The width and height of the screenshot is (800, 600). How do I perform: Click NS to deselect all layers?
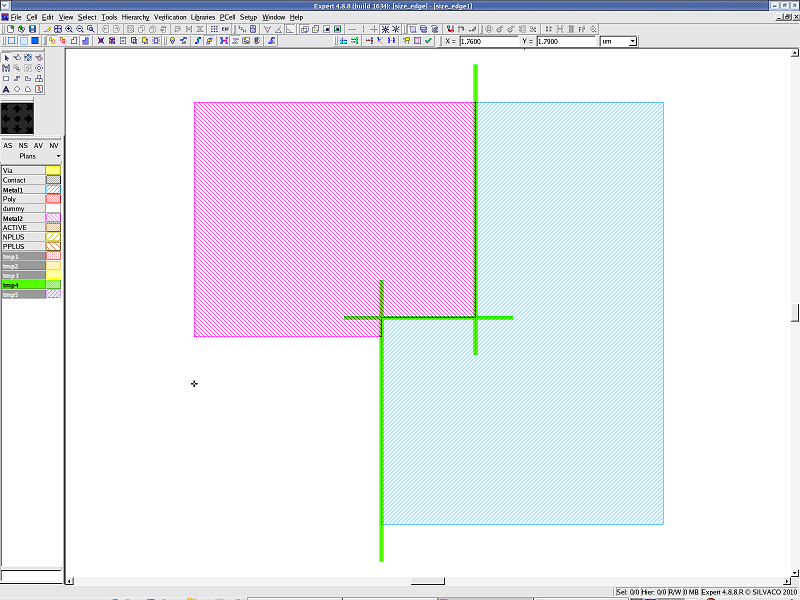pos(23,145)
